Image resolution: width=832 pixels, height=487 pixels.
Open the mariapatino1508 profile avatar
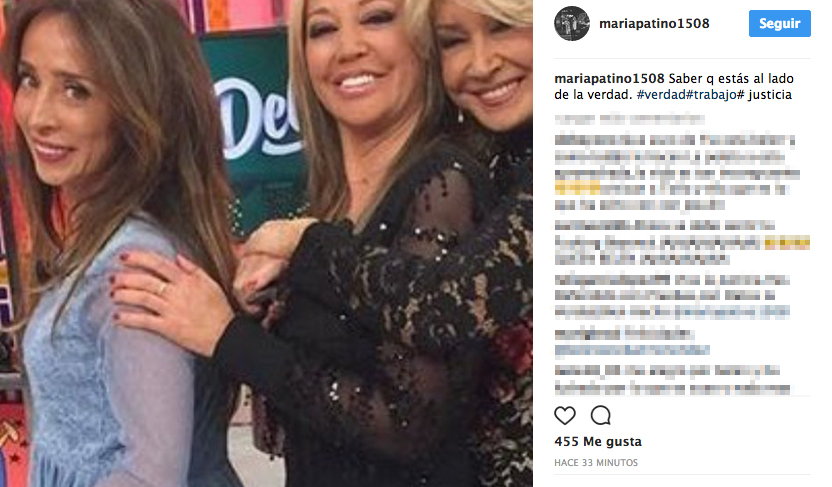click(x=572, y=23)
